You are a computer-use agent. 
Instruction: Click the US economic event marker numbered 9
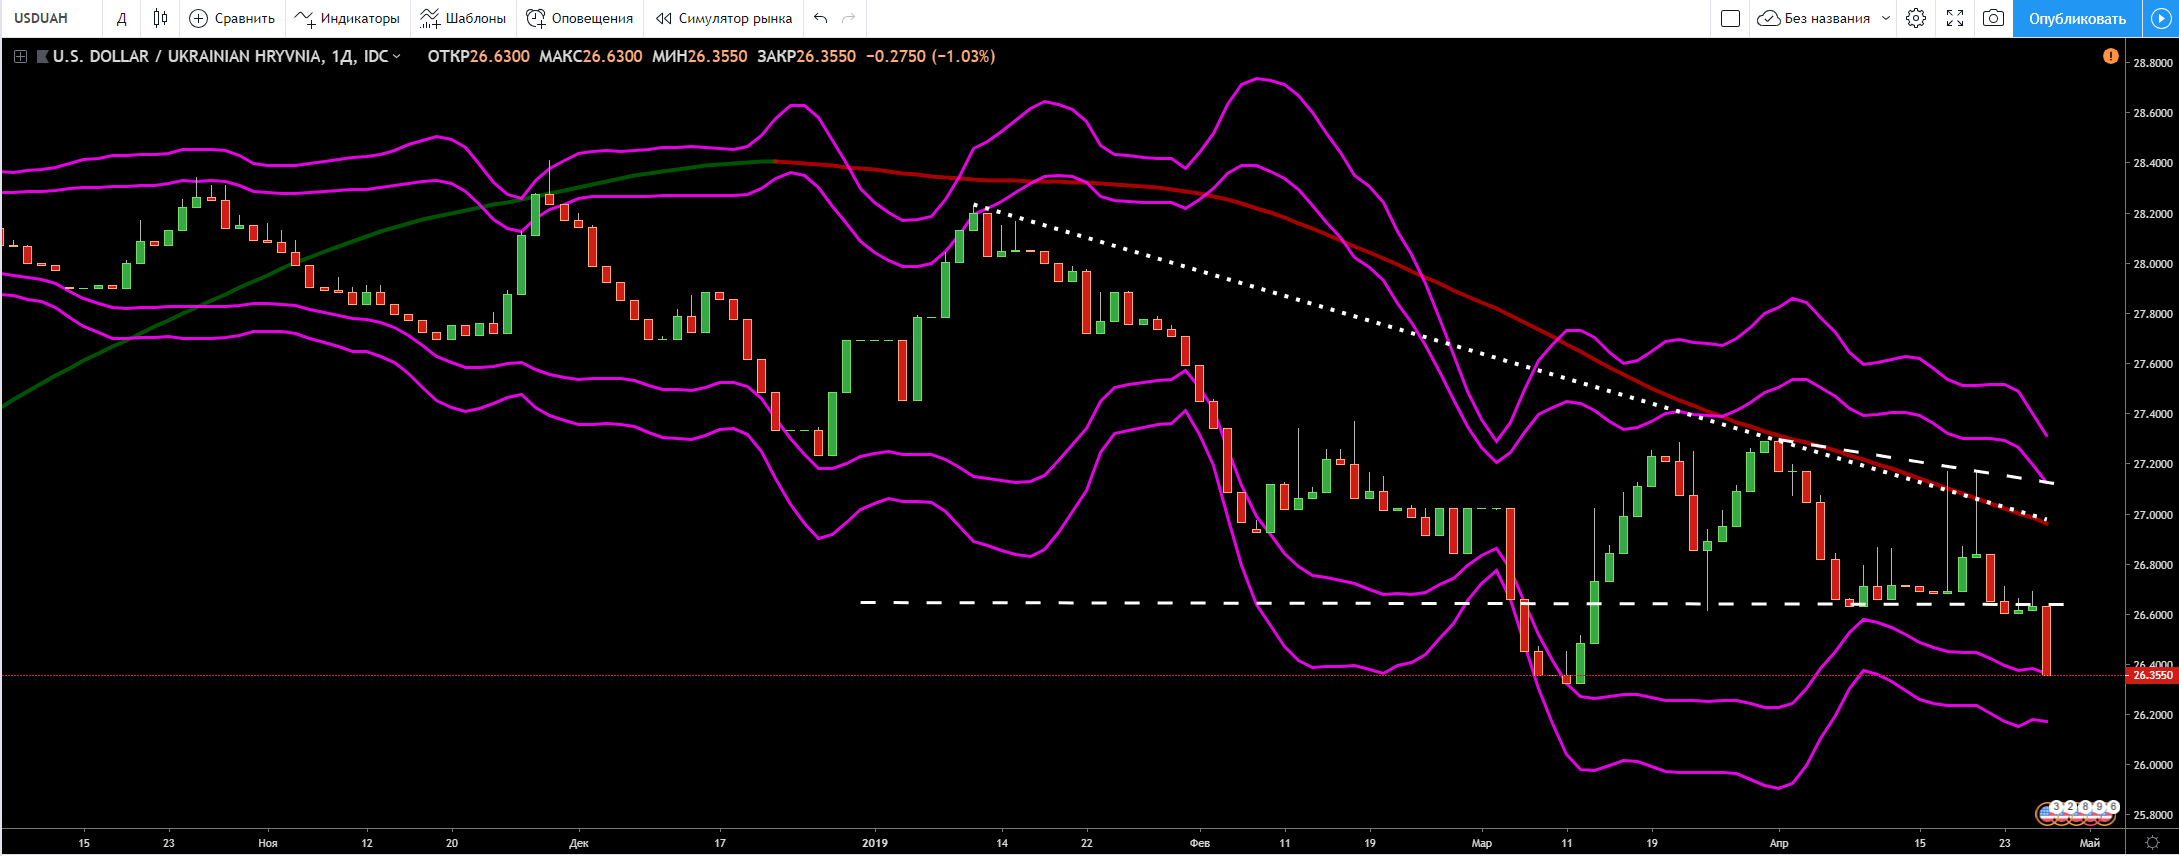pyautogui.click(x=2099, y=807)
